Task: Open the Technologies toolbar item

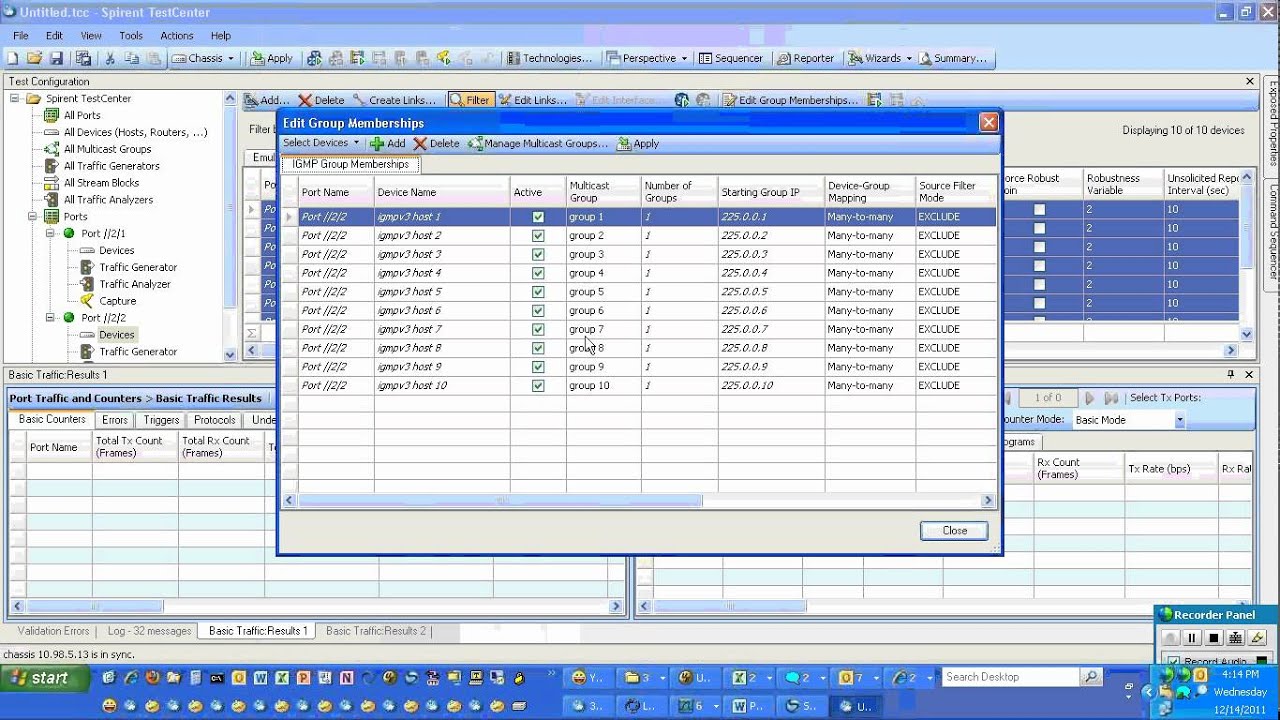Action: [548, 58]
